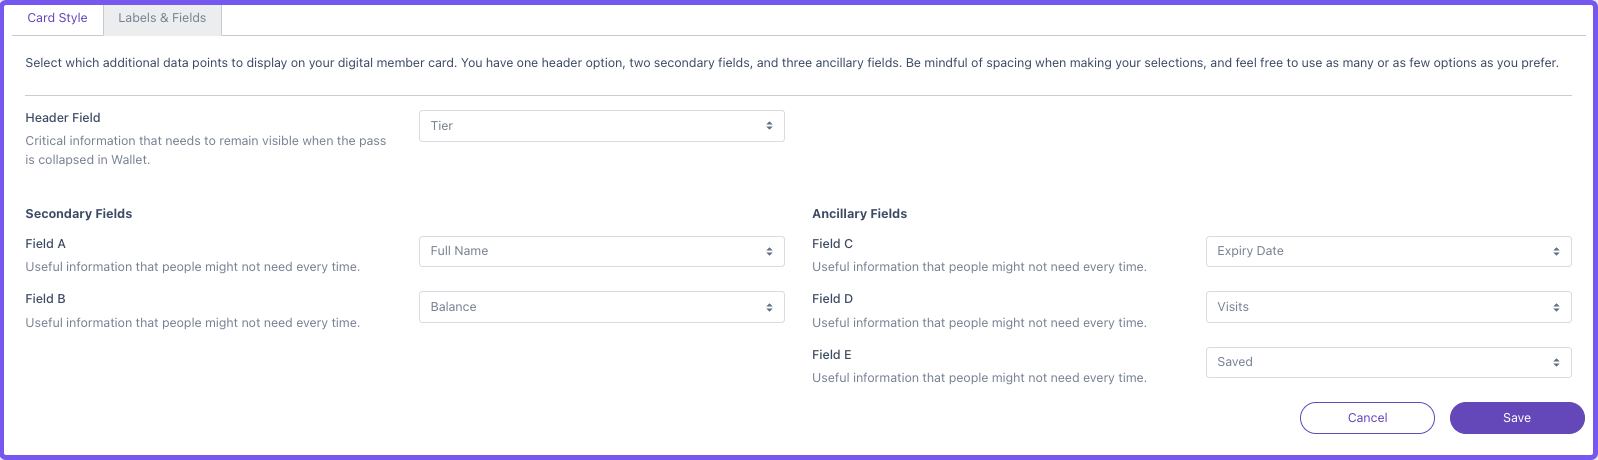This screenshot has width=1598, height=460.
Task: Open the Full Name dropdown for Field A
Action: (x=601, y=251)
